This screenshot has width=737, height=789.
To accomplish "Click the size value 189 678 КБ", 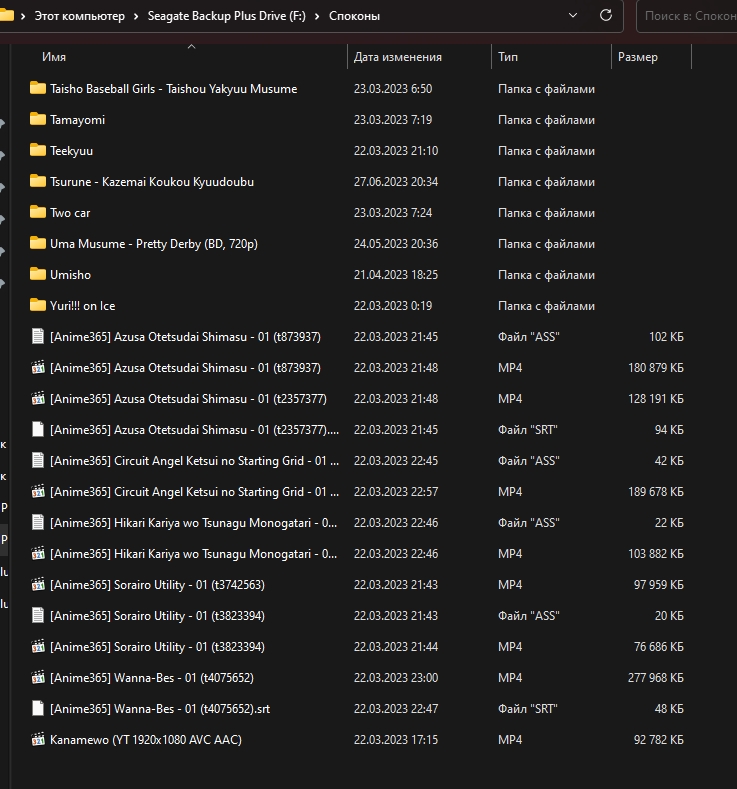I will pyautogui.click(x=656, y=492).
